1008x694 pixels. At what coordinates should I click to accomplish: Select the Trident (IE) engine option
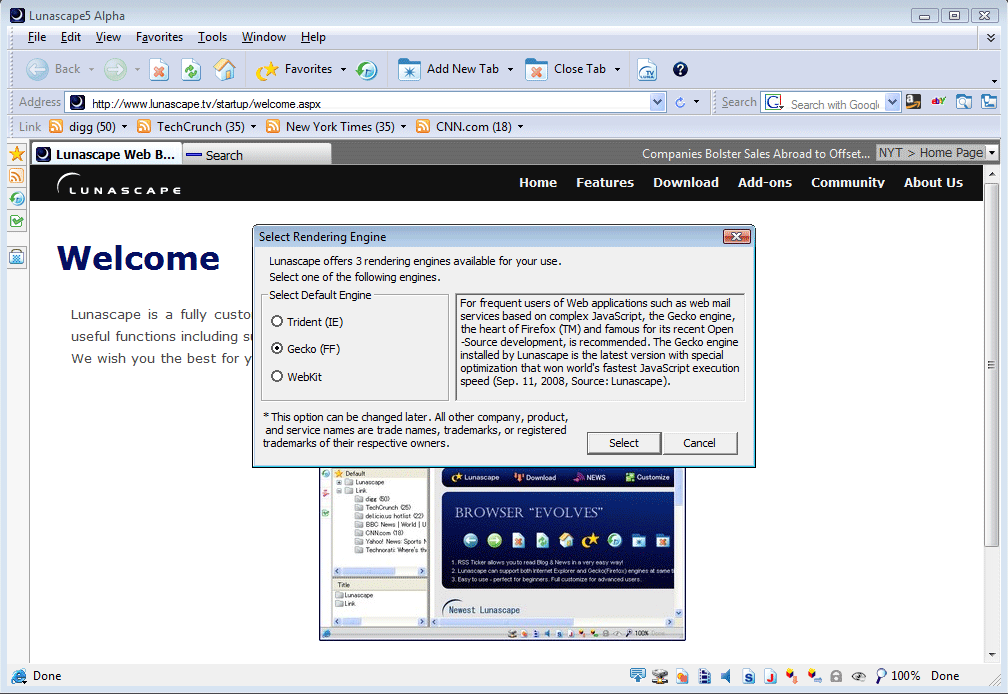pos(277,322)
